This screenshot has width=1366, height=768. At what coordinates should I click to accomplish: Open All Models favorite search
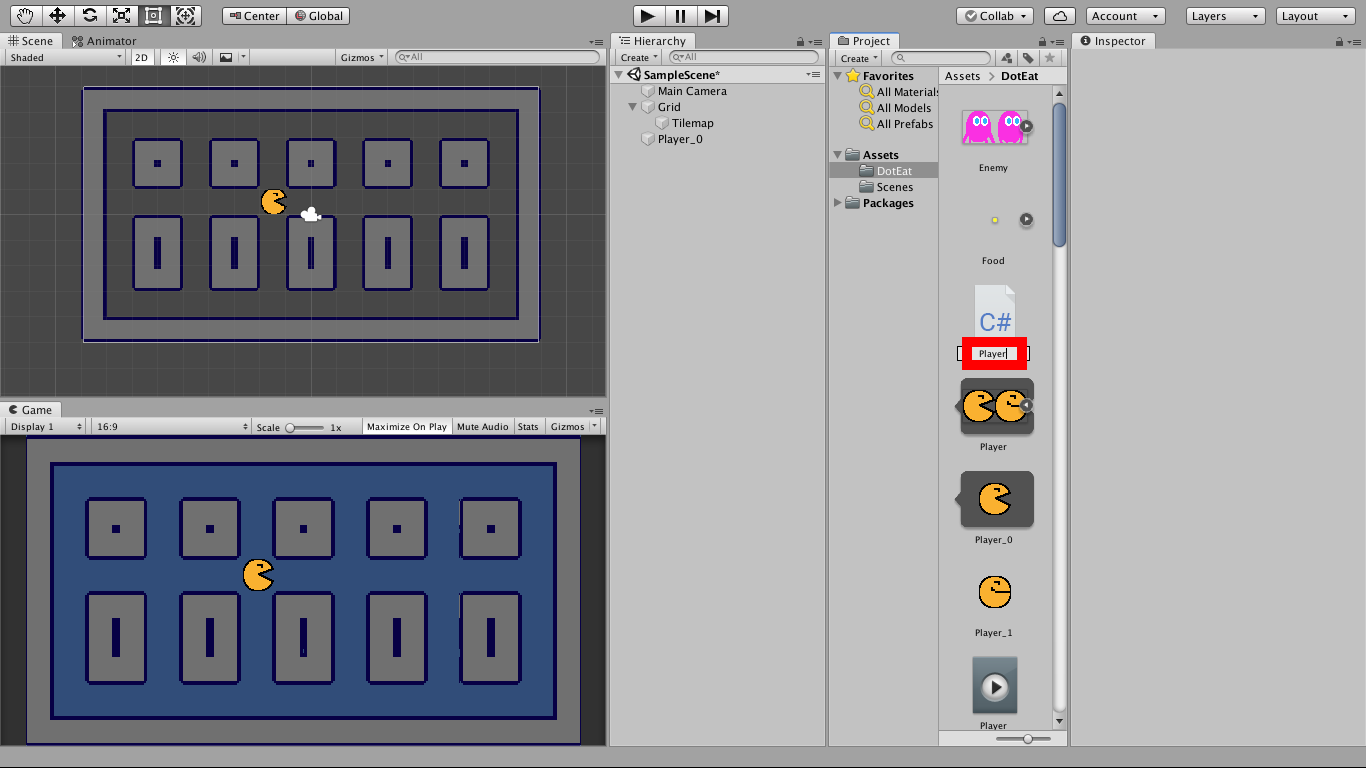pos(896,108)
